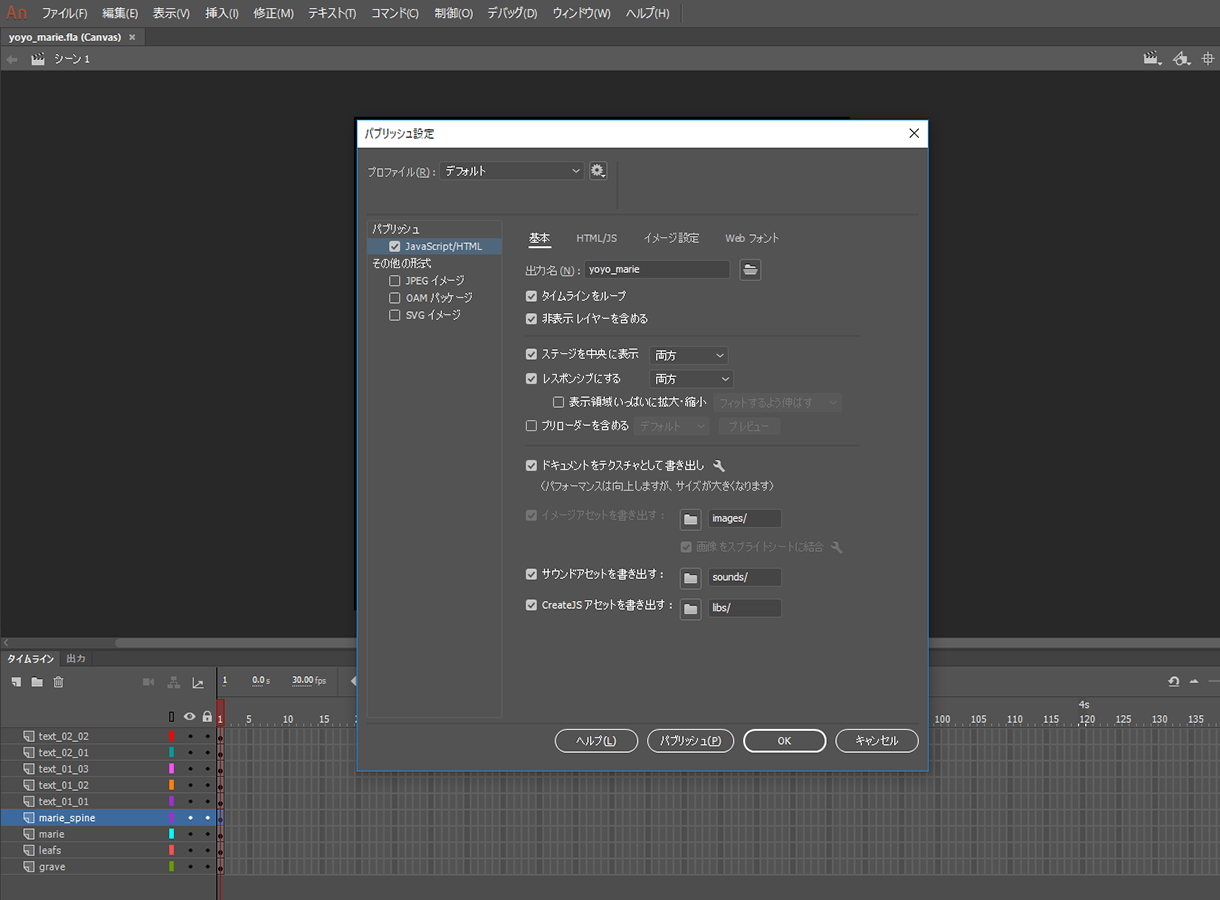Toggle レスポンシブにする checkbox

point(532,379)
